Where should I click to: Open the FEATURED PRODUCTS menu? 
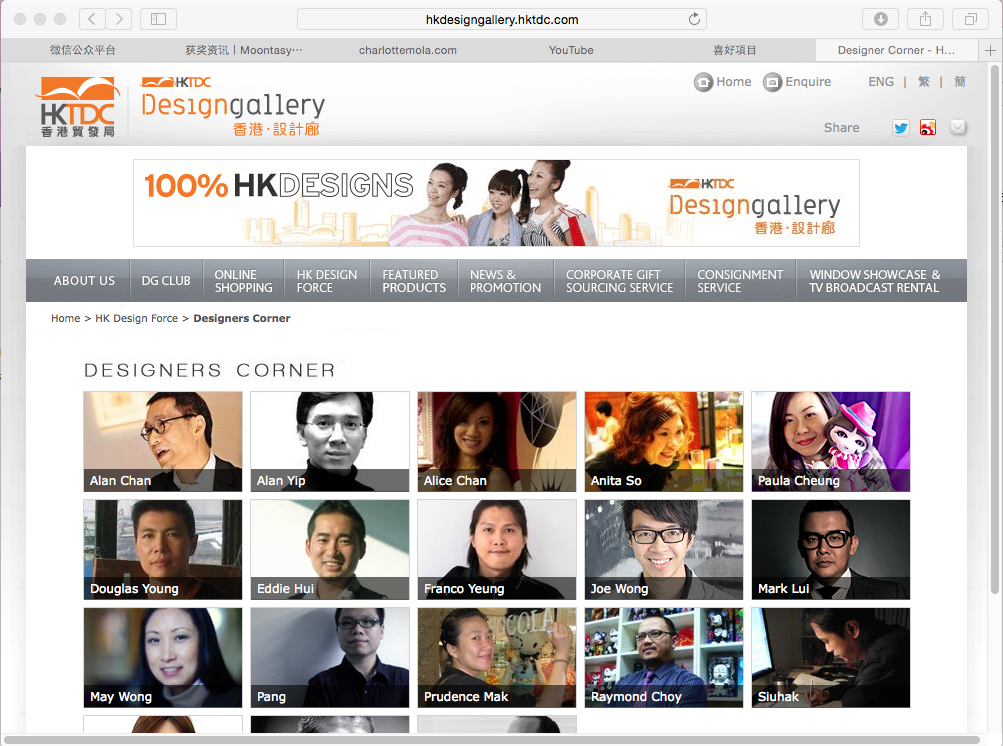[x=414, y=280]
